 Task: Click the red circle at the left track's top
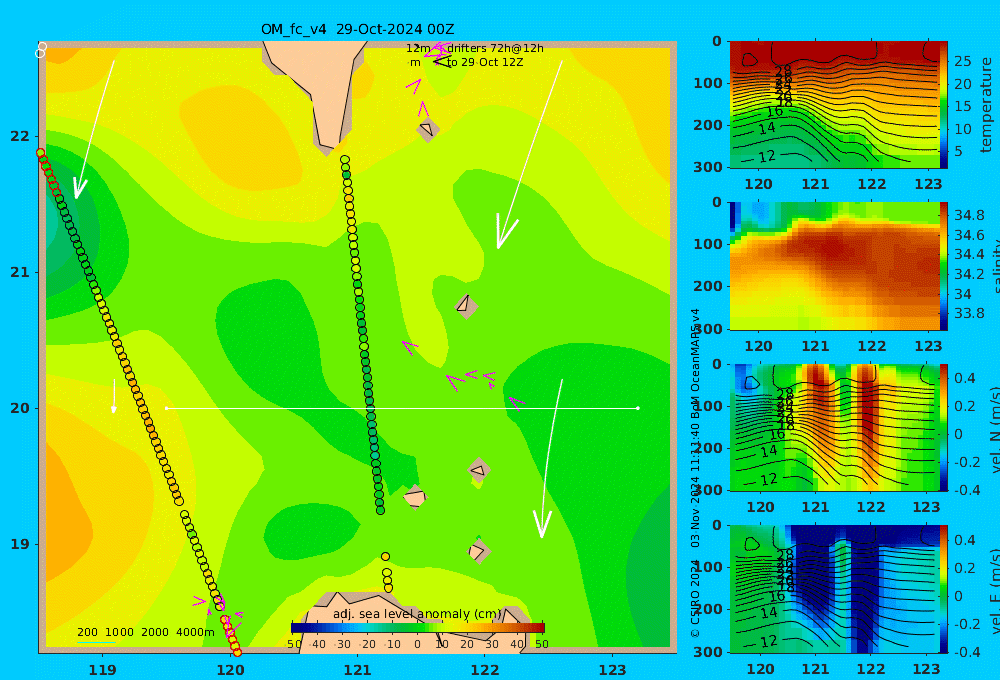click(41, 153)
